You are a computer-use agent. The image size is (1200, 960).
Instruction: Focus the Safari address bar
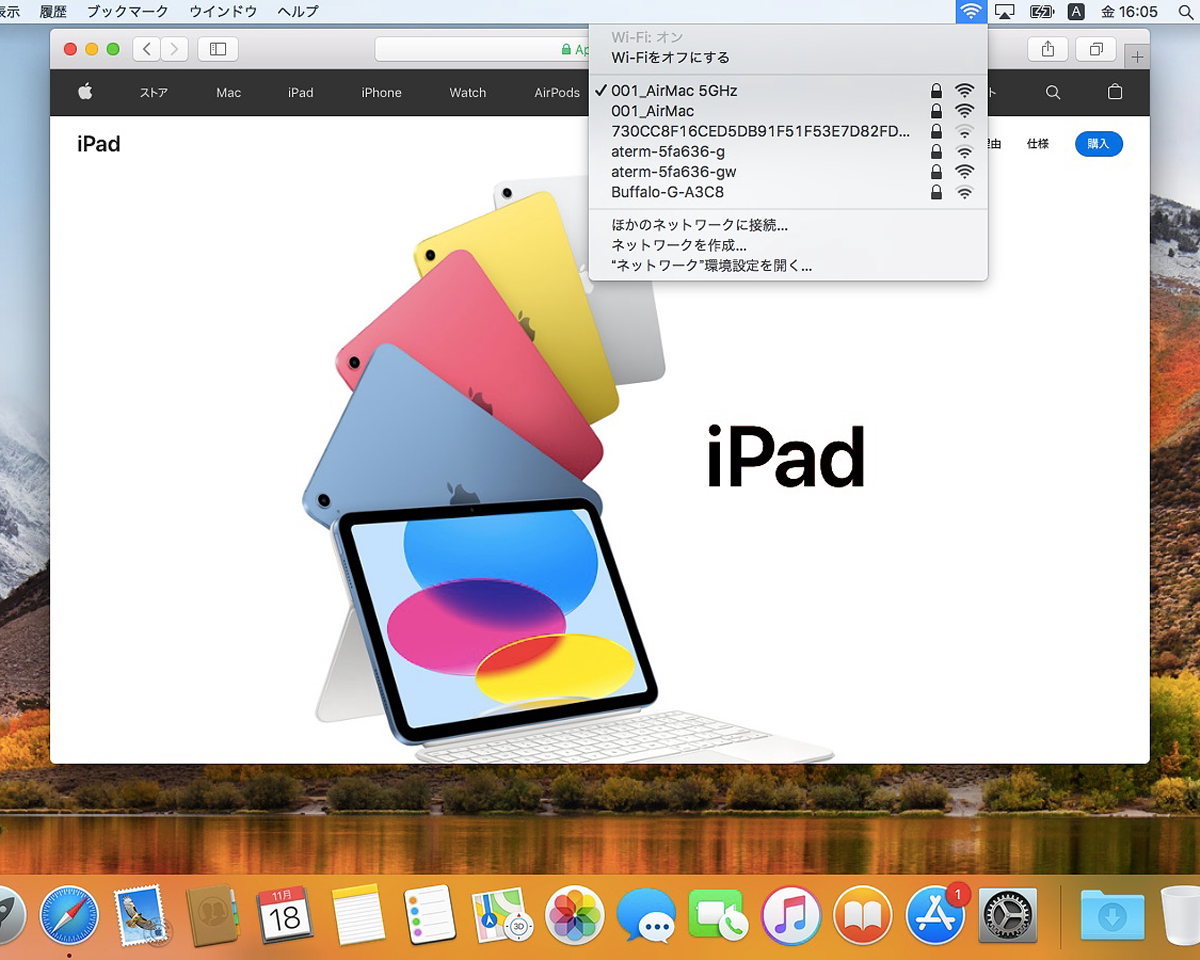pyautogui.click(x=482, y=49)
